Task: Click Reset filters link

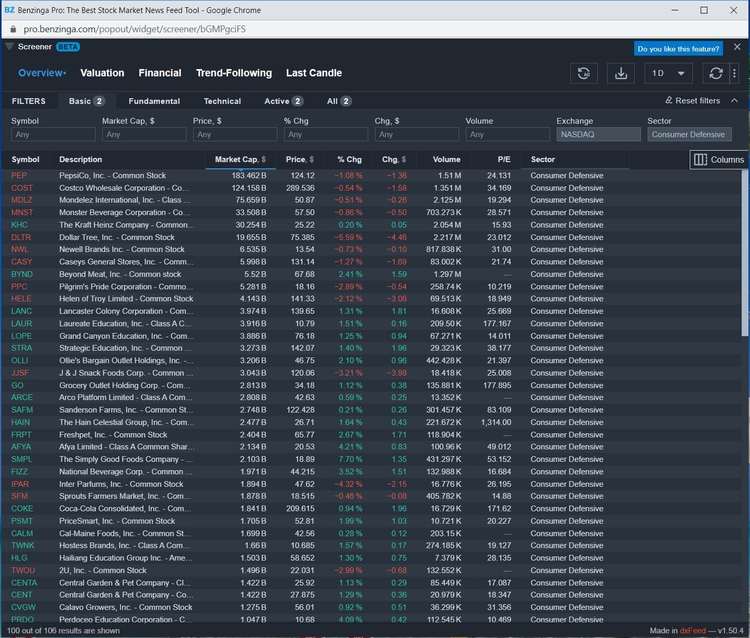Action: [x=692, y=100]
